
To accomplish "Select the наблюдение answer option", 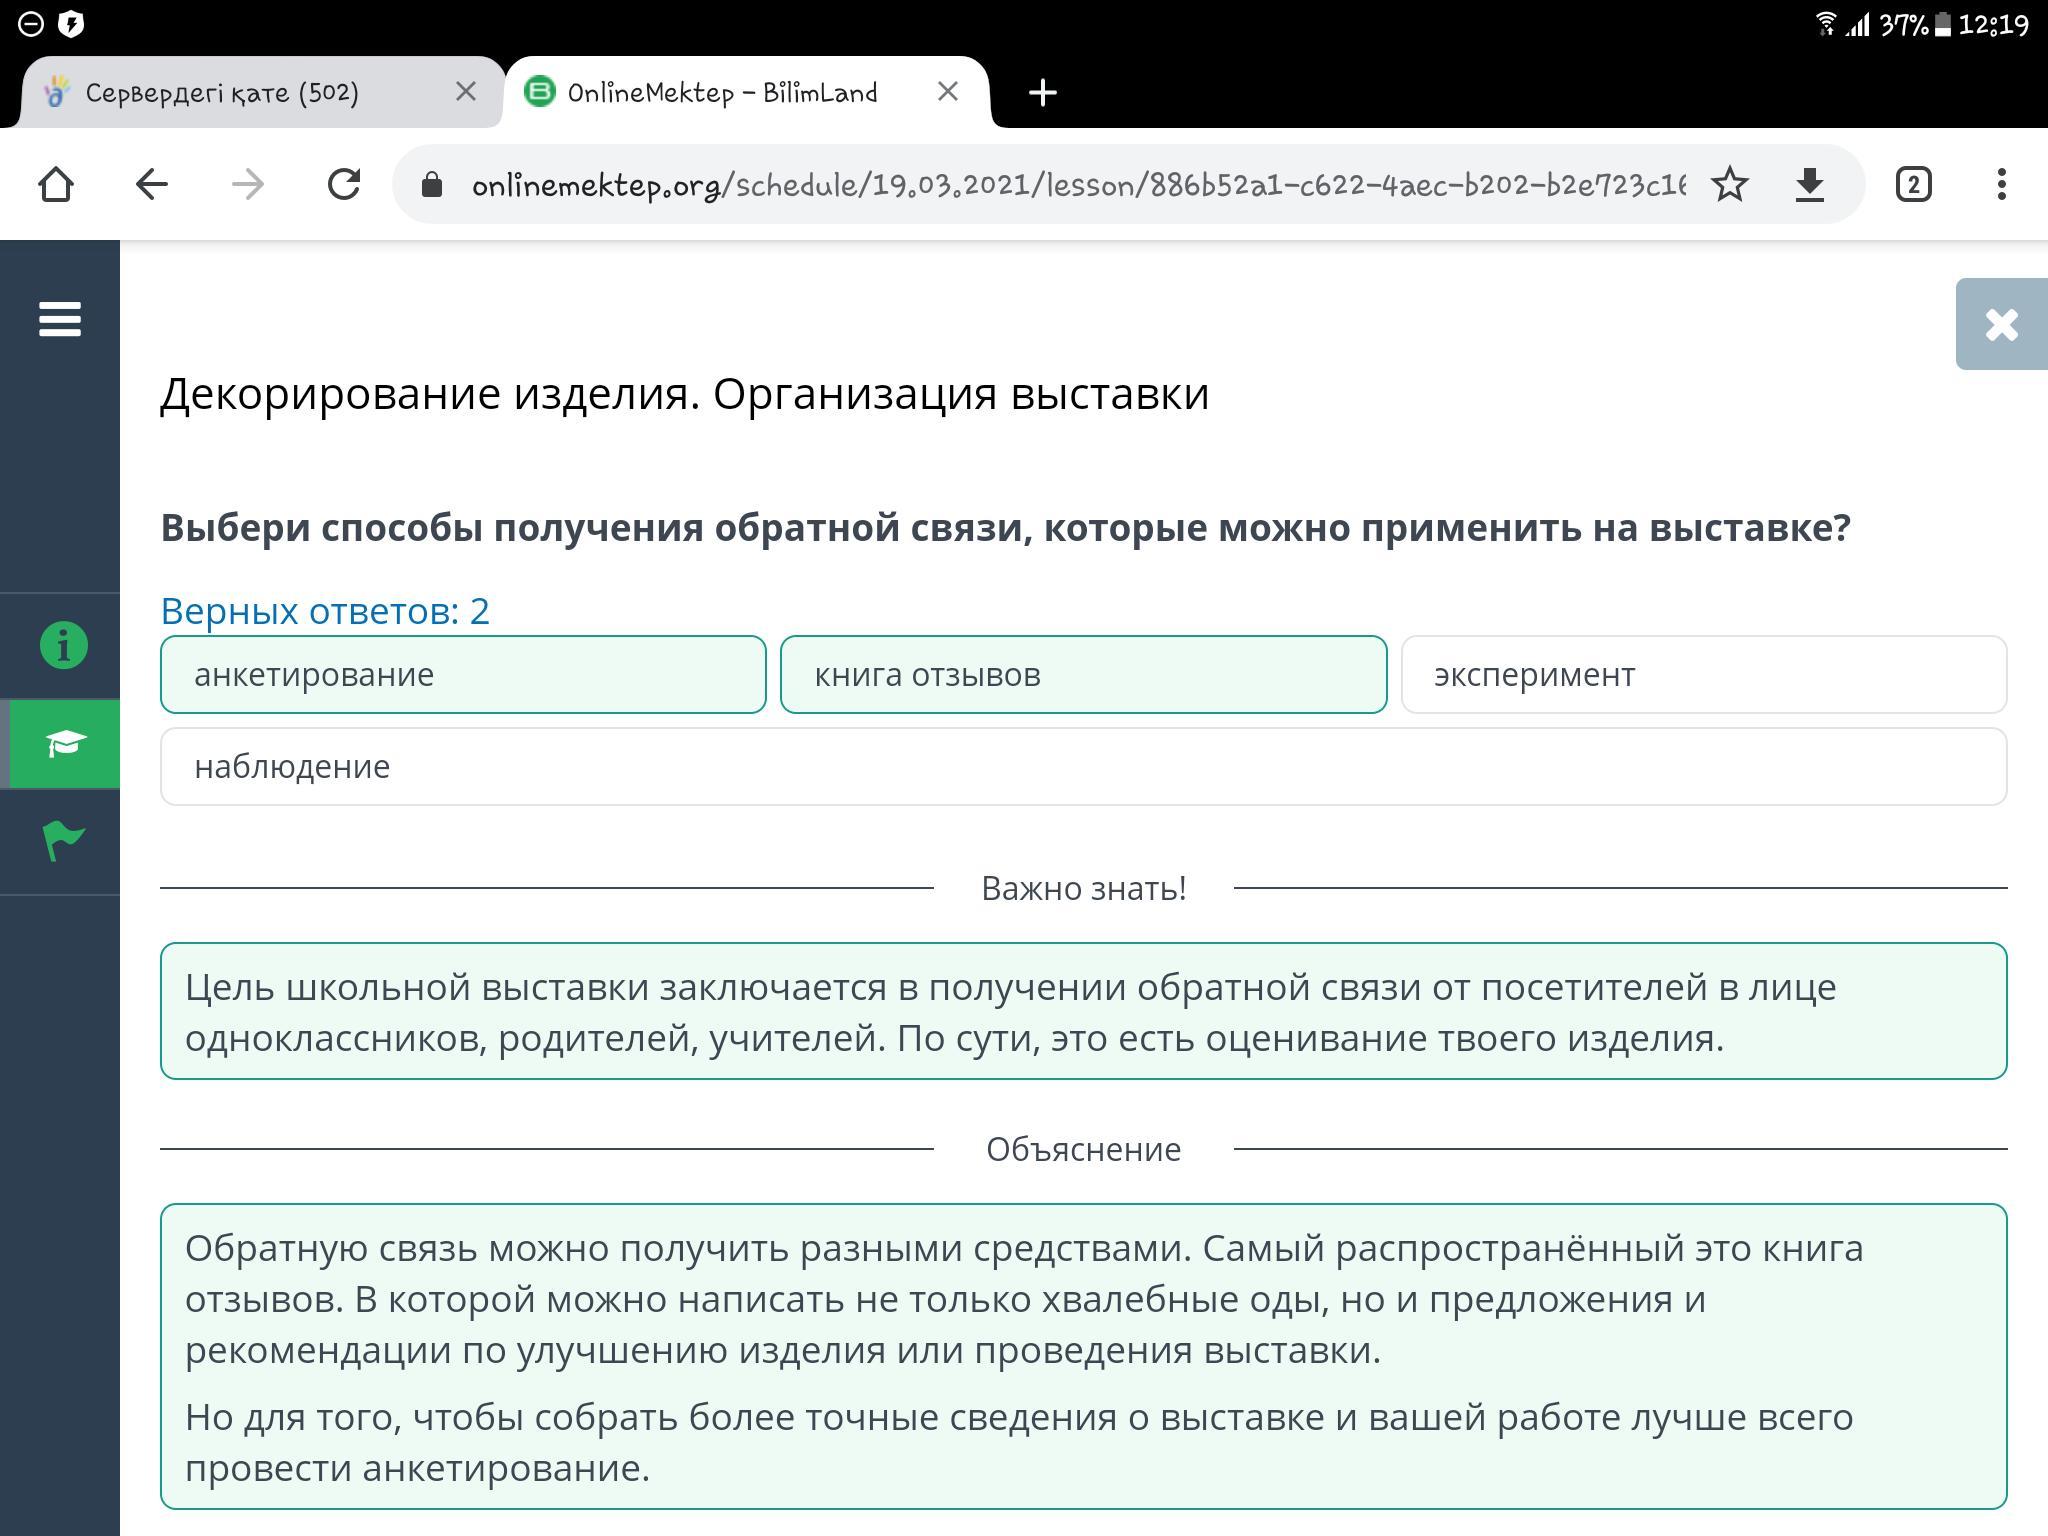I will [1083, 767].
